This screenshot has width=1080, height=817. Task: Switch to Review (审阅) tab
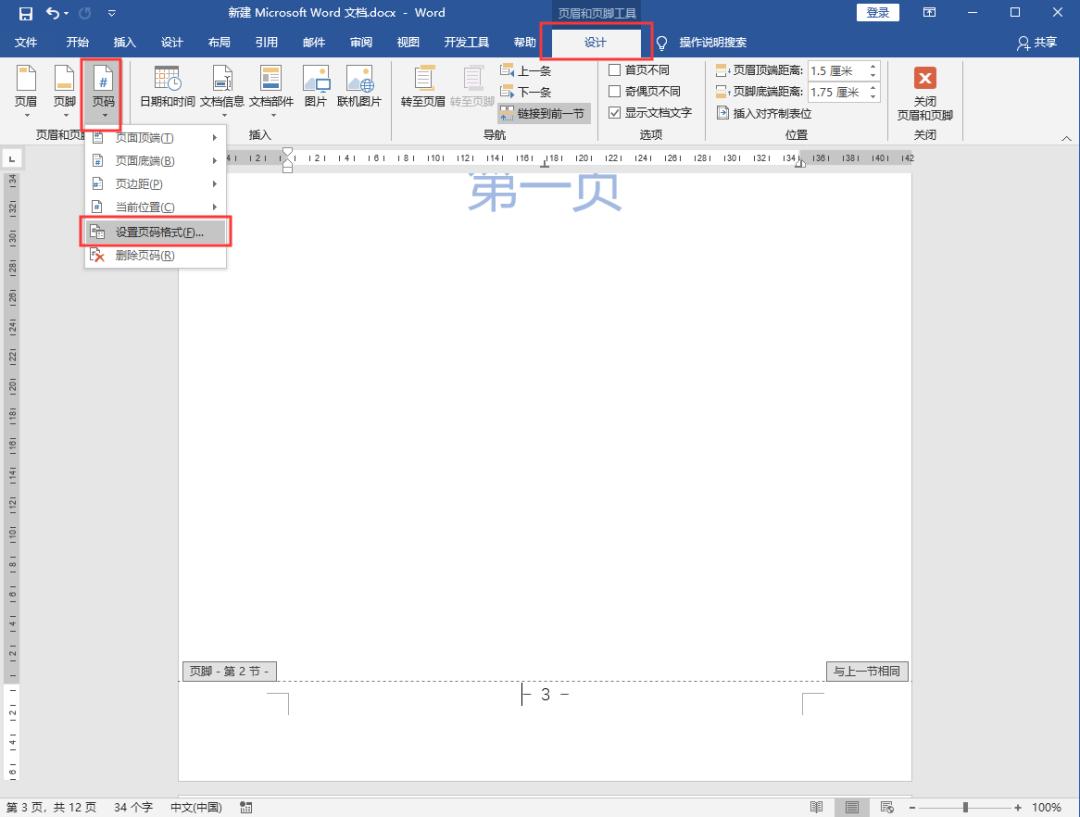[x=361, y=43]
